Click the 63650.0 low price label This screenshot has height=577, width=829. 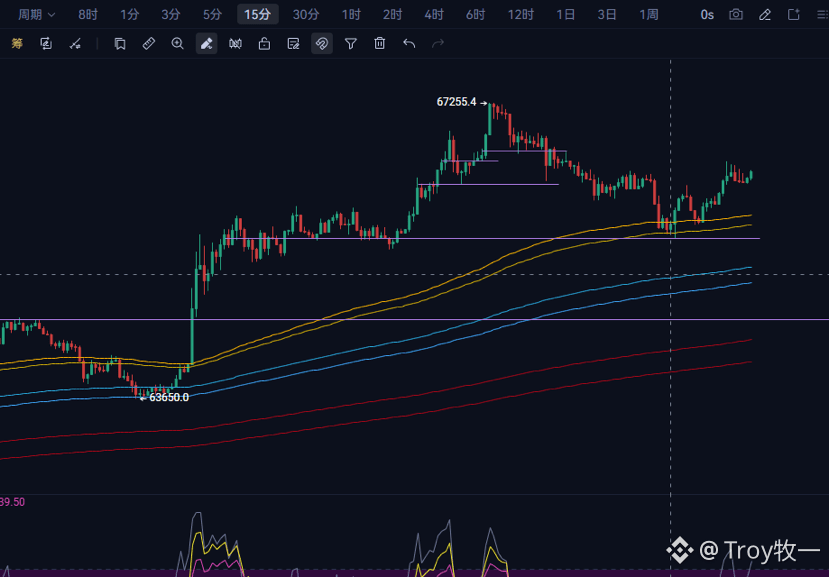click(169, 397)
